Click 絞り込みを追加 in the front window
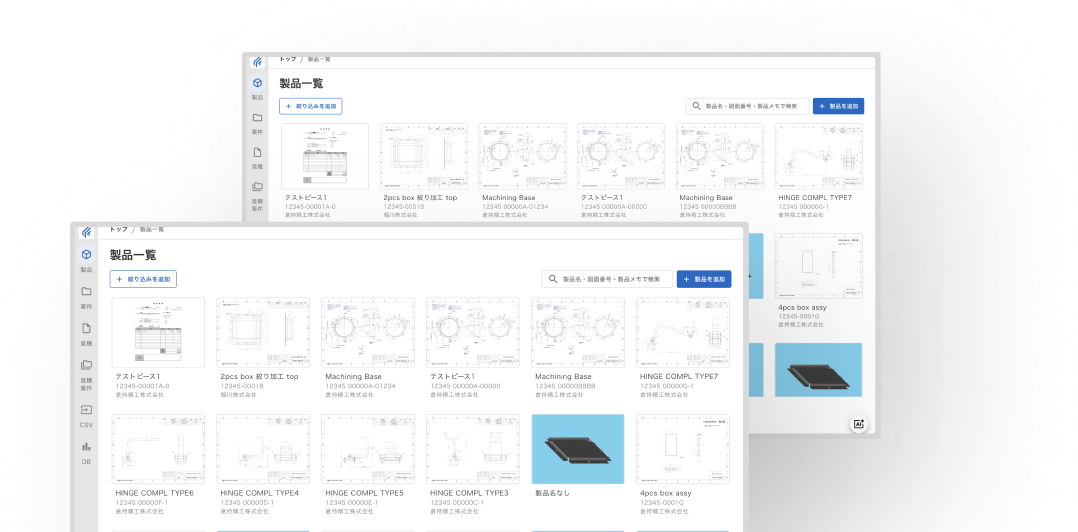Viewport: 1078px width, 532px height. point(143,279)
